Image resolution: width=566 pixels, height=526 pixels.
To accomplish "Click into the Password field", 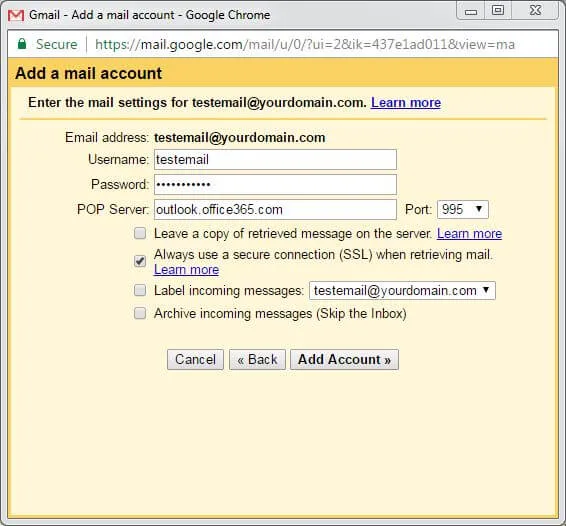I will [x=275, y=184].
